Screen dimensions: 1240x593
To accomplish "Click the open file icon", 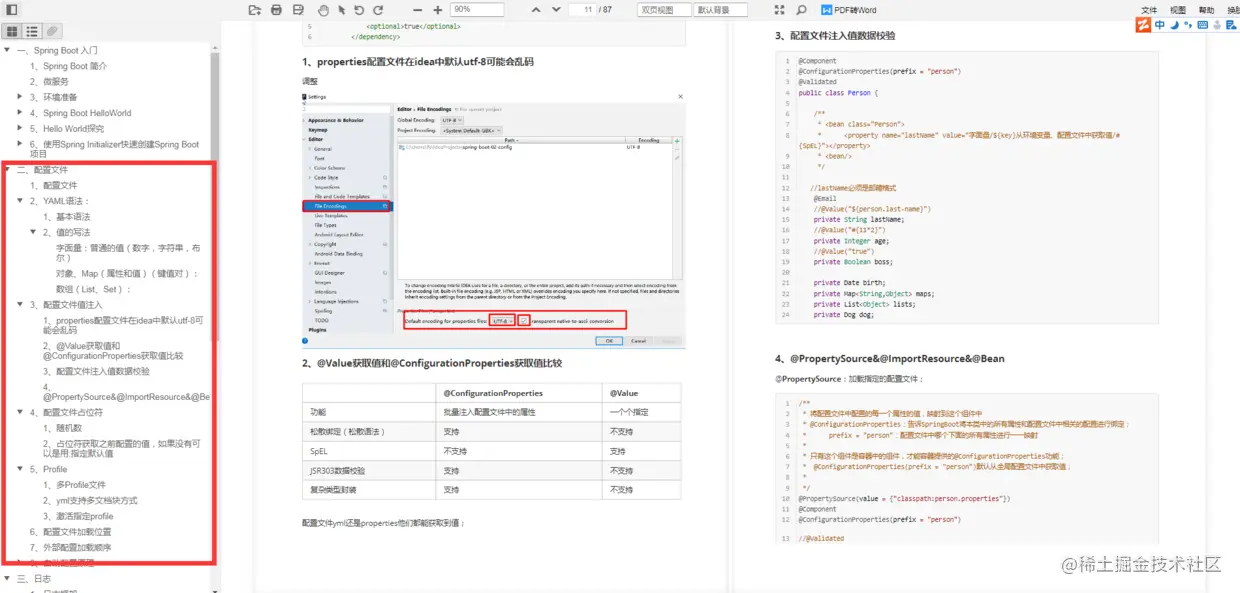I will 254,9.
